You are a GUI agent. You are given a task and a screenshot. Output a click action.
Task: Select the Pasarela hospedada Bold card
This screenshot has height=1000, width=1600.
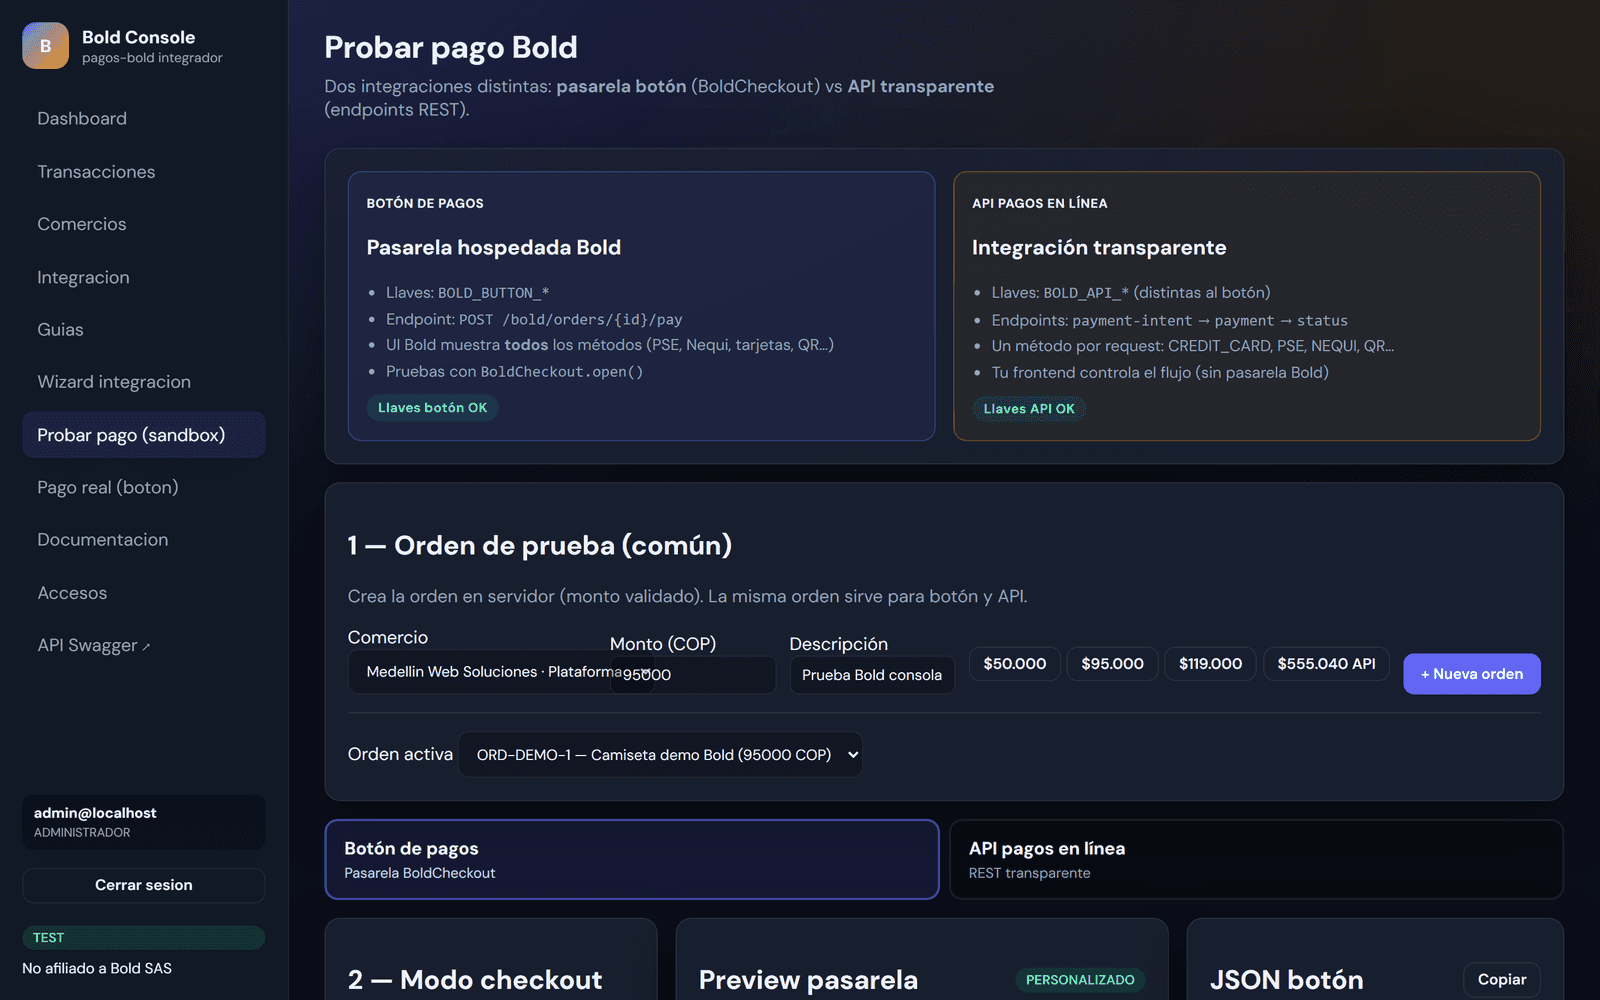pos(641,306)
